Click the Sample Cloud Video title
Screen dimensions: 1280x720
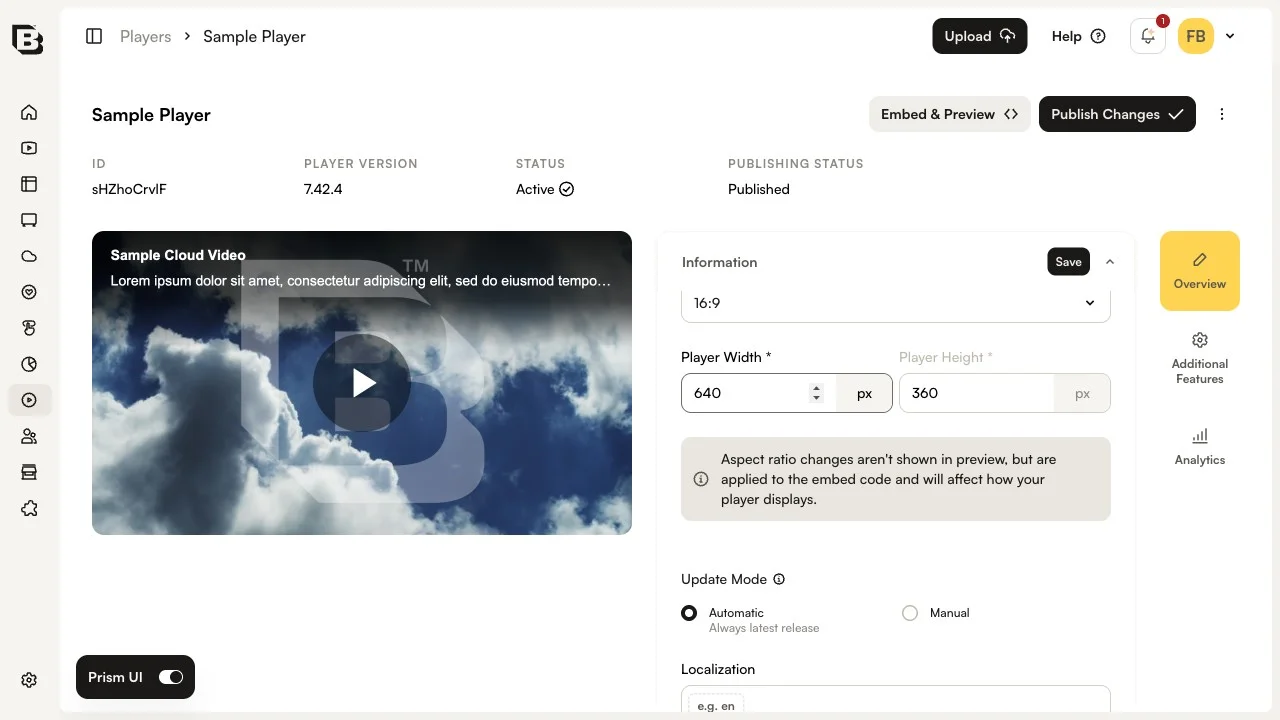[178, 255]
